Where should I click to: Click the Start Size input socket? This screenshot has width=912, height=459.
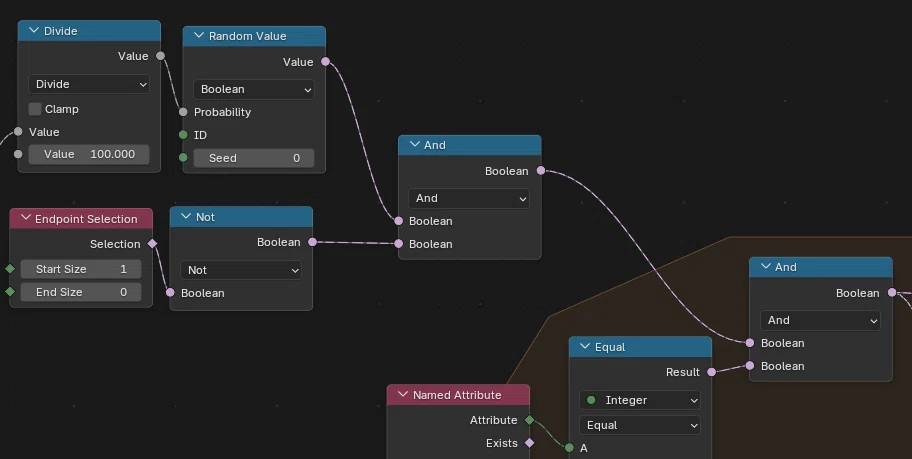pyautogui.click(x=10, y=269)
